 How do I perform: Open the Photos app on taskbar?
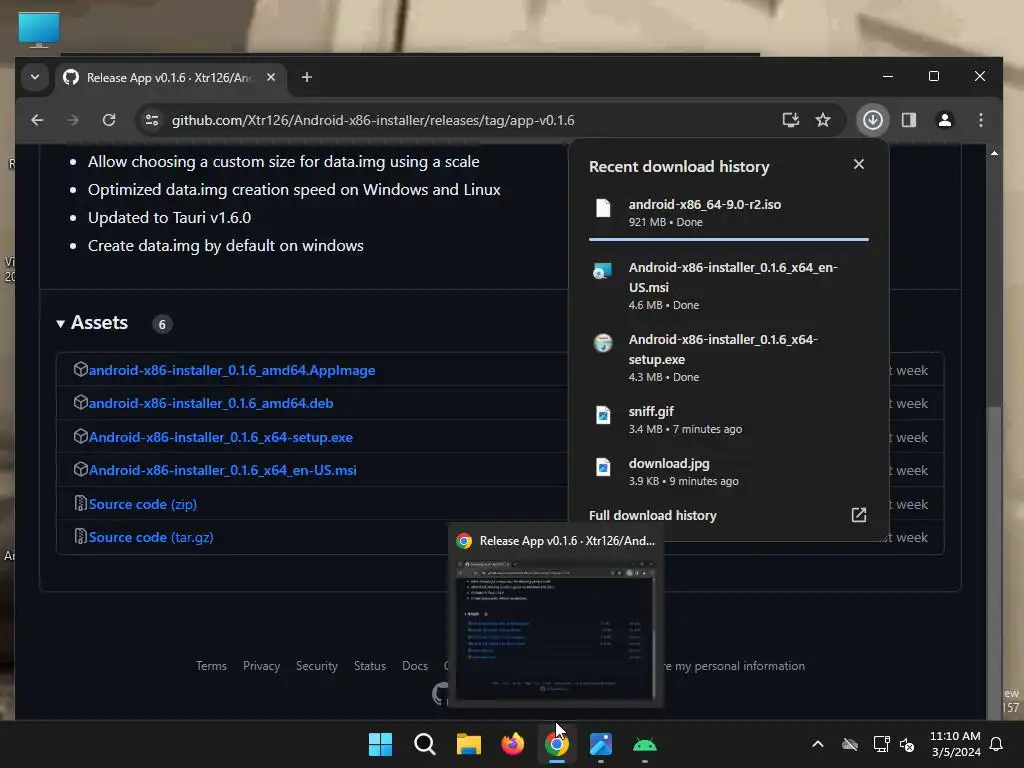click(601, 744)
